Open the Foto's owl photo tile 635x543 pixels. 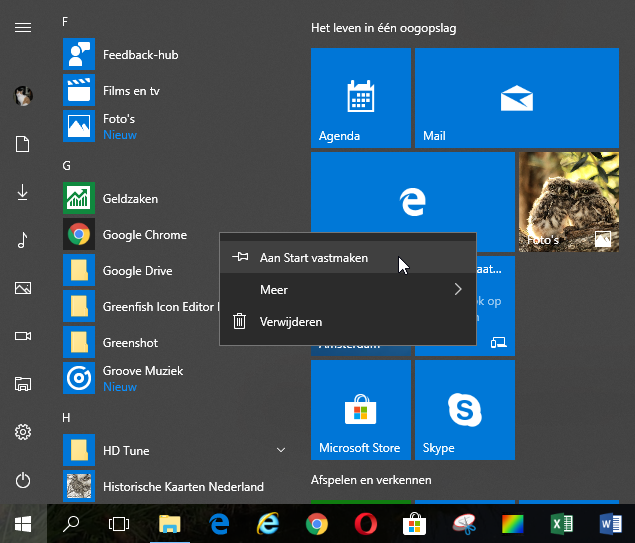coord(569,202)
